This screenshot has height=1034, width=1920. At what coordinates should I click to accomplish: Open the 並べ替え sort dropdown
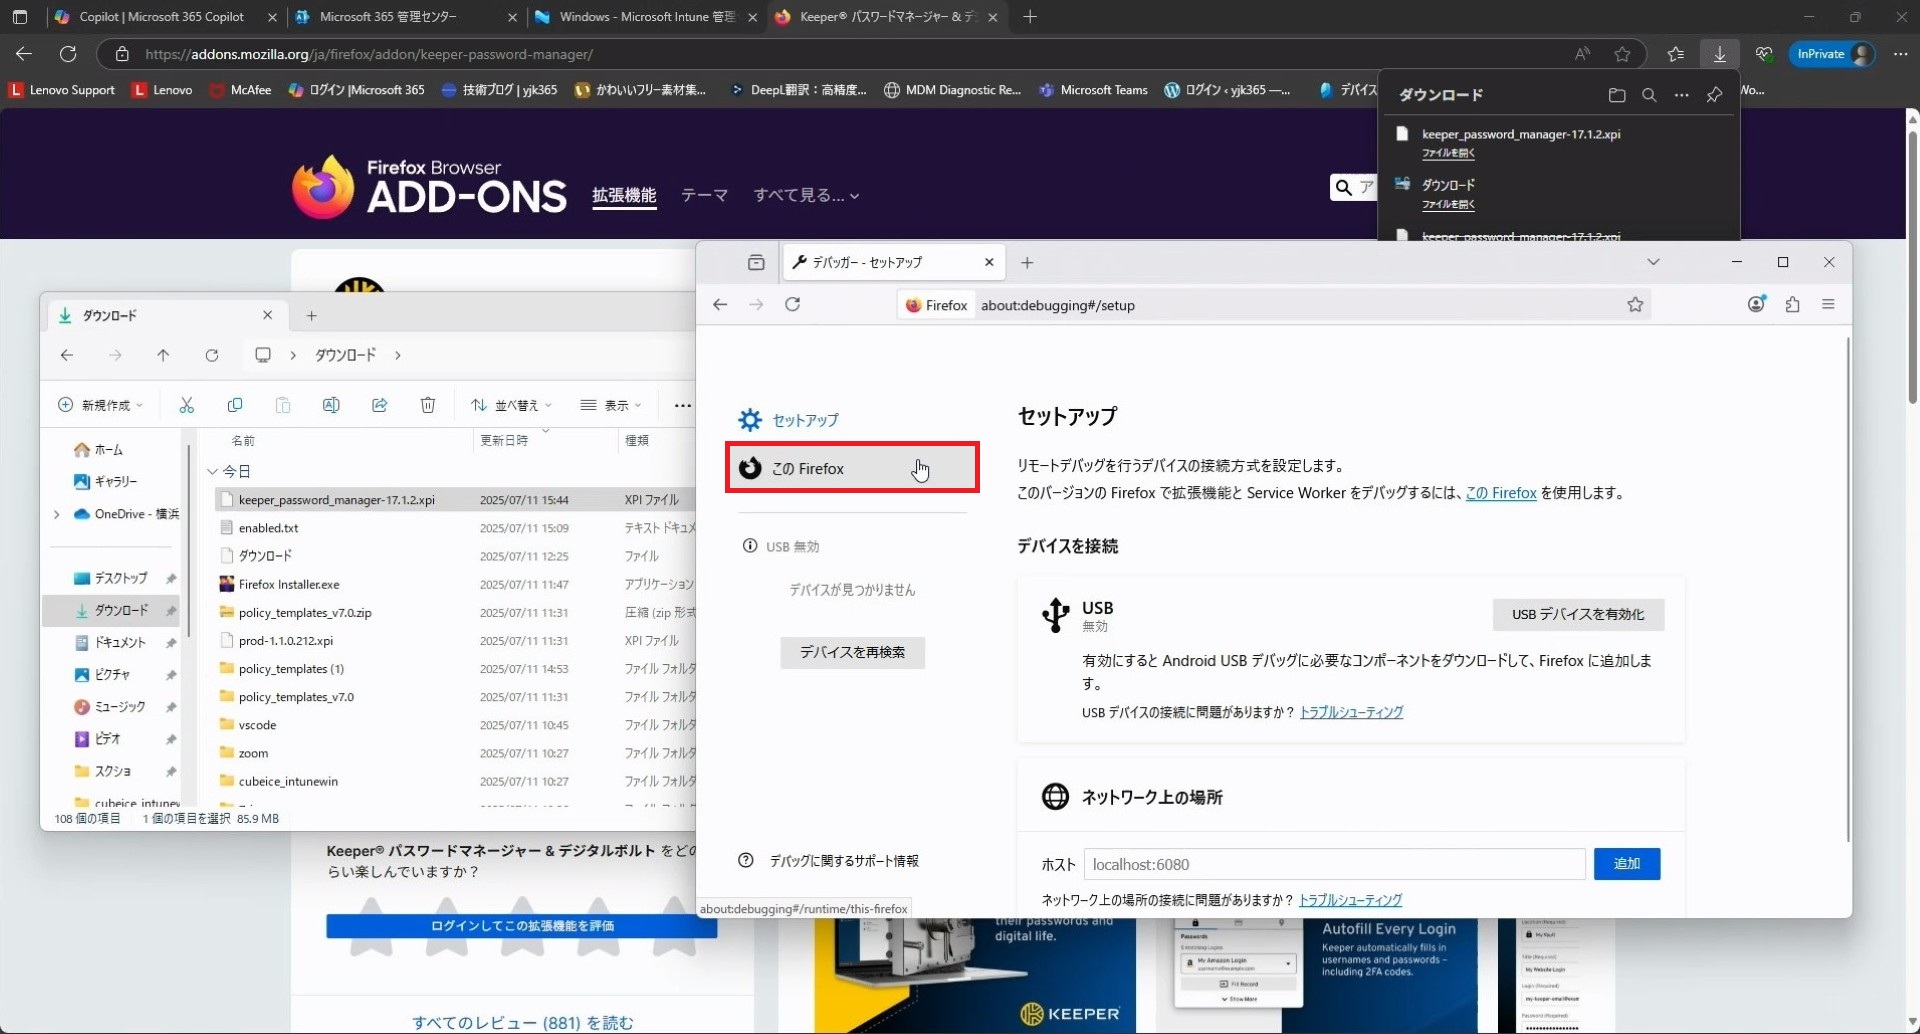(511, 405)
